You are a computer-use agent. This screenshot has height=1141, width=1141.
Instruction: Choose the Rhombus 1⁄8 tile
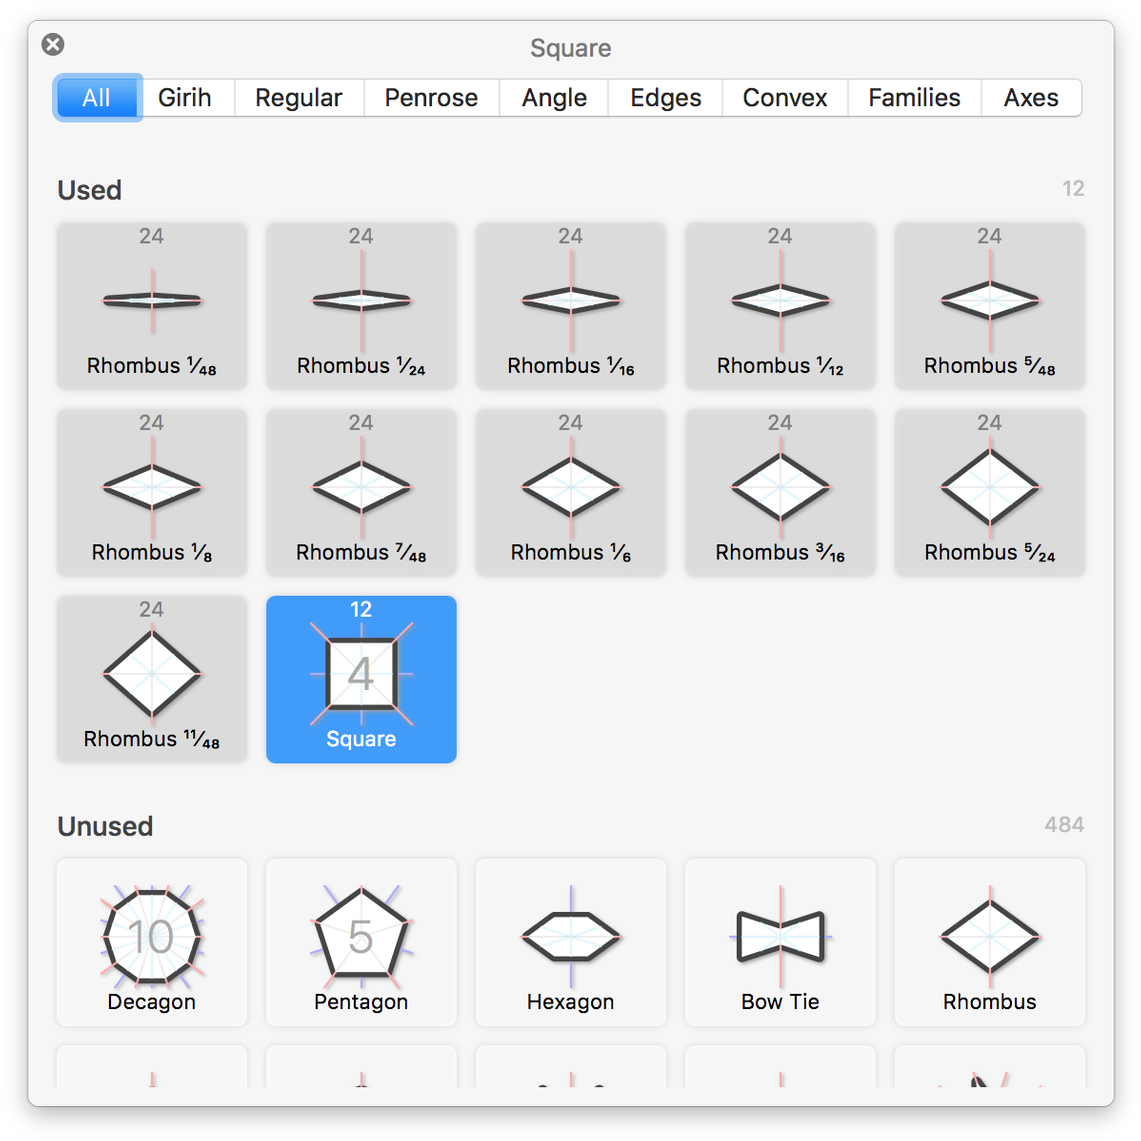(152, 492)
